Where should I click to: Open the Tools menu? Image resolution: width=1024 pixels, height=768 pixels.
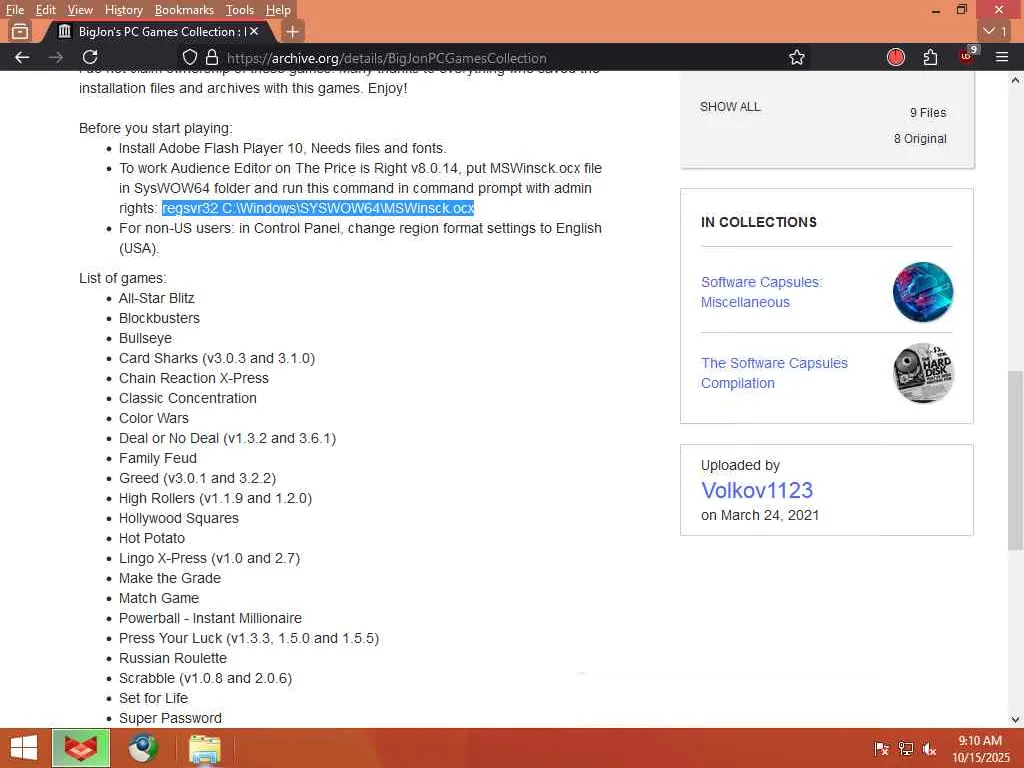point(239,10)
